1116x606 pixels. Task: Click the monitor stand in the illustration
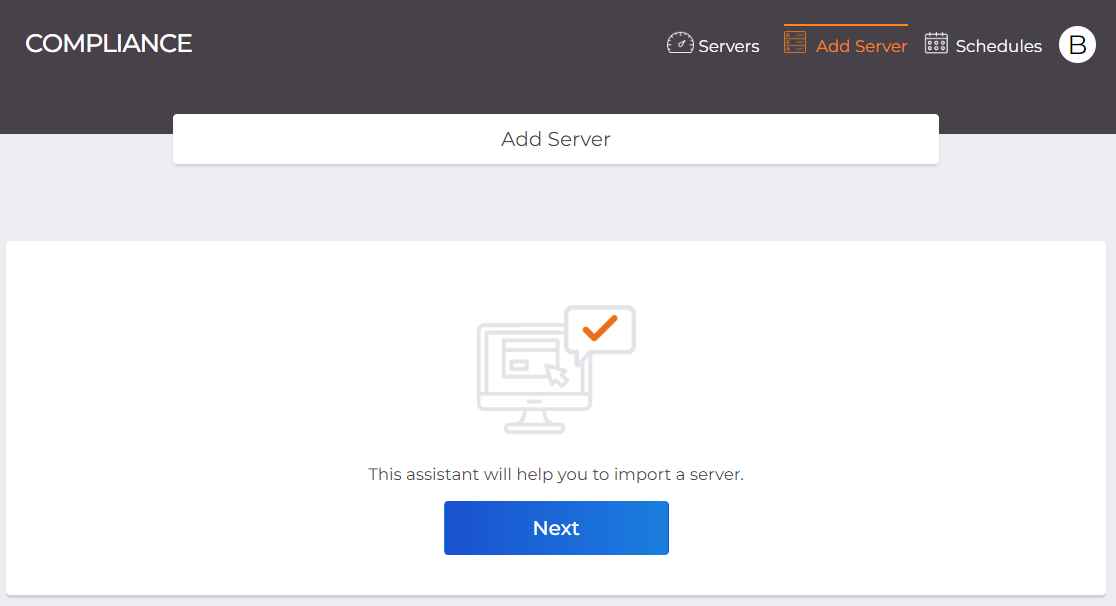(x=534, y=422)
